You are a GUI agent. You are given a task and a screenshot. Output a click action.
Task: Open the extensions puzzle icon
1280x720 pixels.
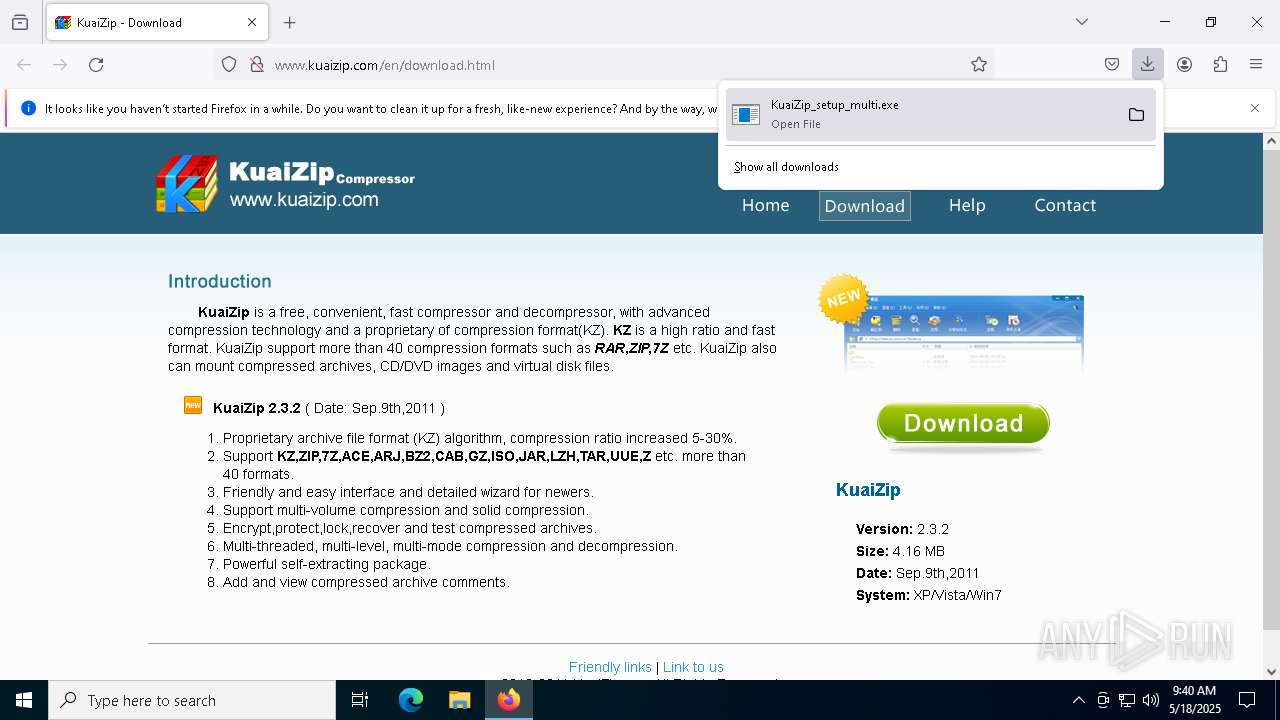[1220, 65]
